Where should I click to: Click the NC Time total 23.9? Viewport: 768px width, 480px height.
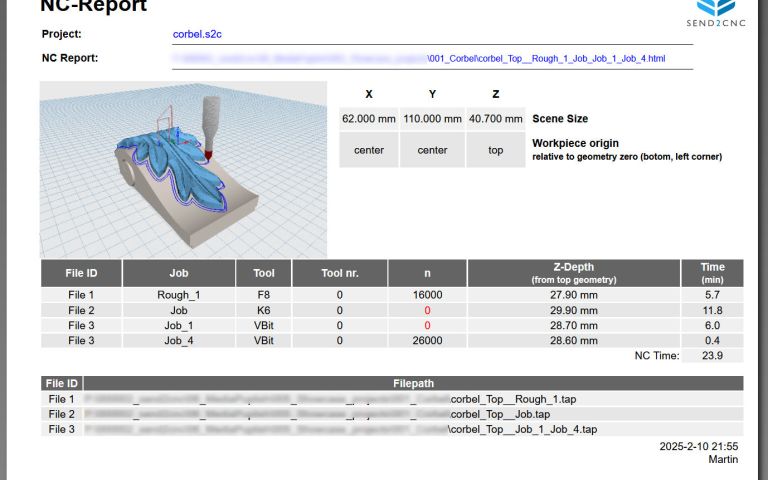[712, 355]
